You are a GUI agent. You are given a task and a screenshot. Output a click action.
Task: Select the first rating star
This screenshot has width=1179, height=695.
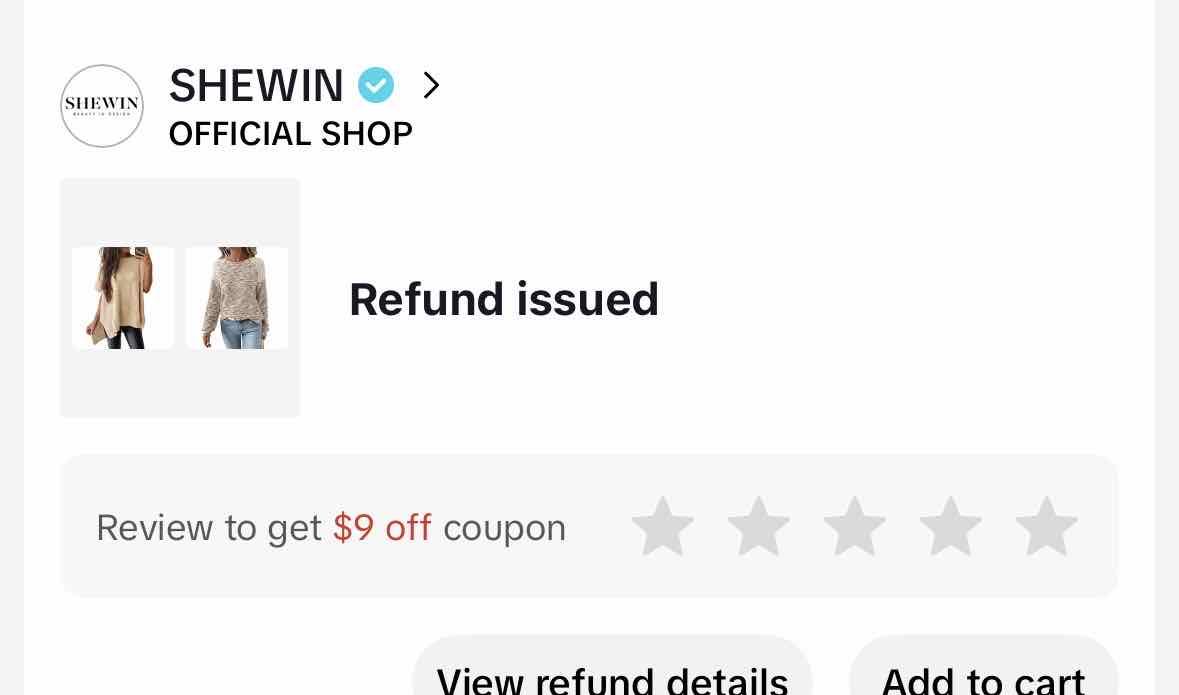click(x=662, y=526)
